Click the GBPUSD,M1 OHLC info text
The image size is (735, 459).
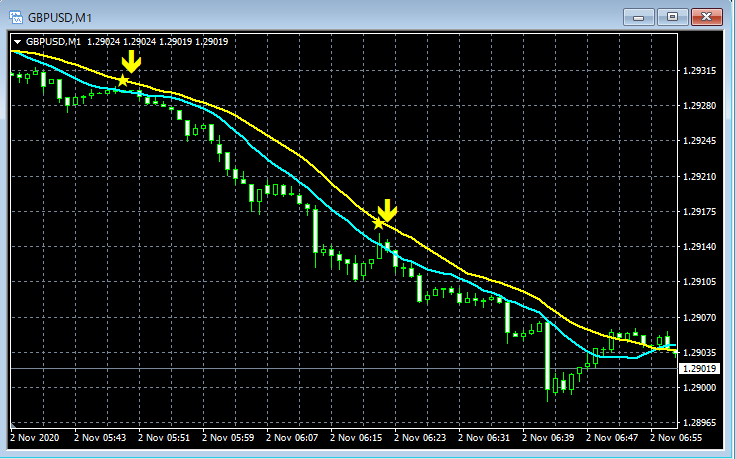click(x=127, y=42)
